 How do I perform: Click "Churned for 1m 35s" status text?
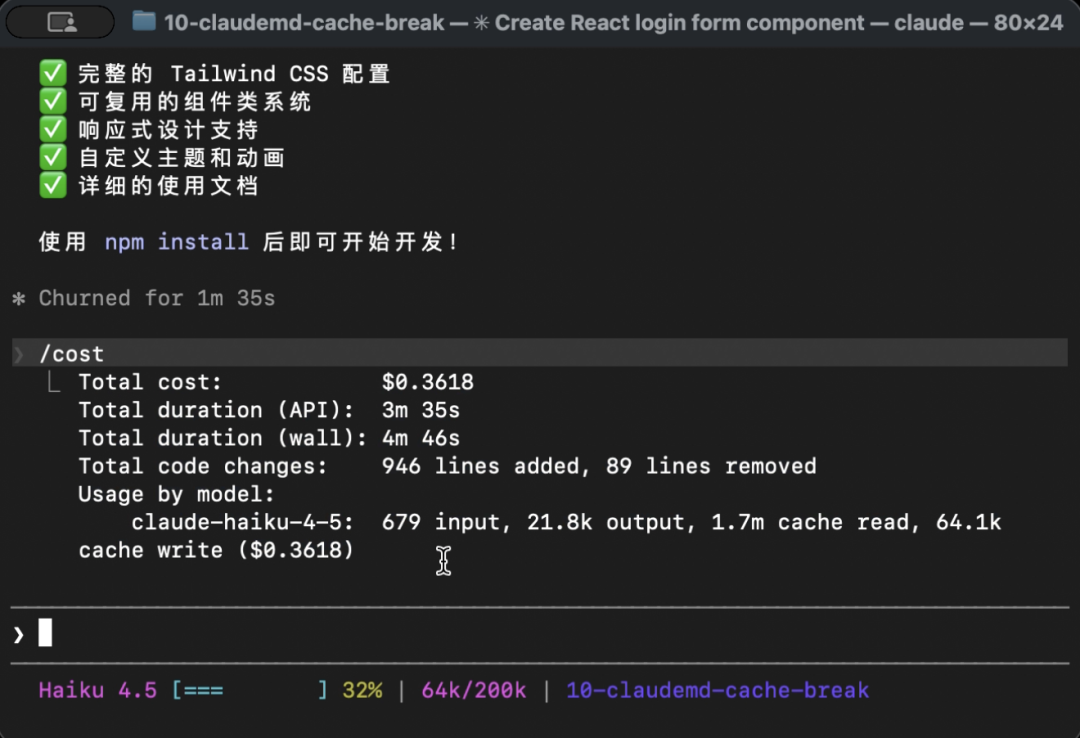click(x=157, y=298)
